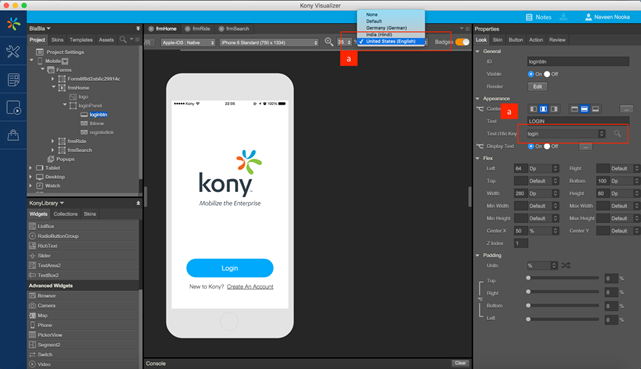Click the Render Edit button
This screenshot has height=369, width=641.
(538, 87)
